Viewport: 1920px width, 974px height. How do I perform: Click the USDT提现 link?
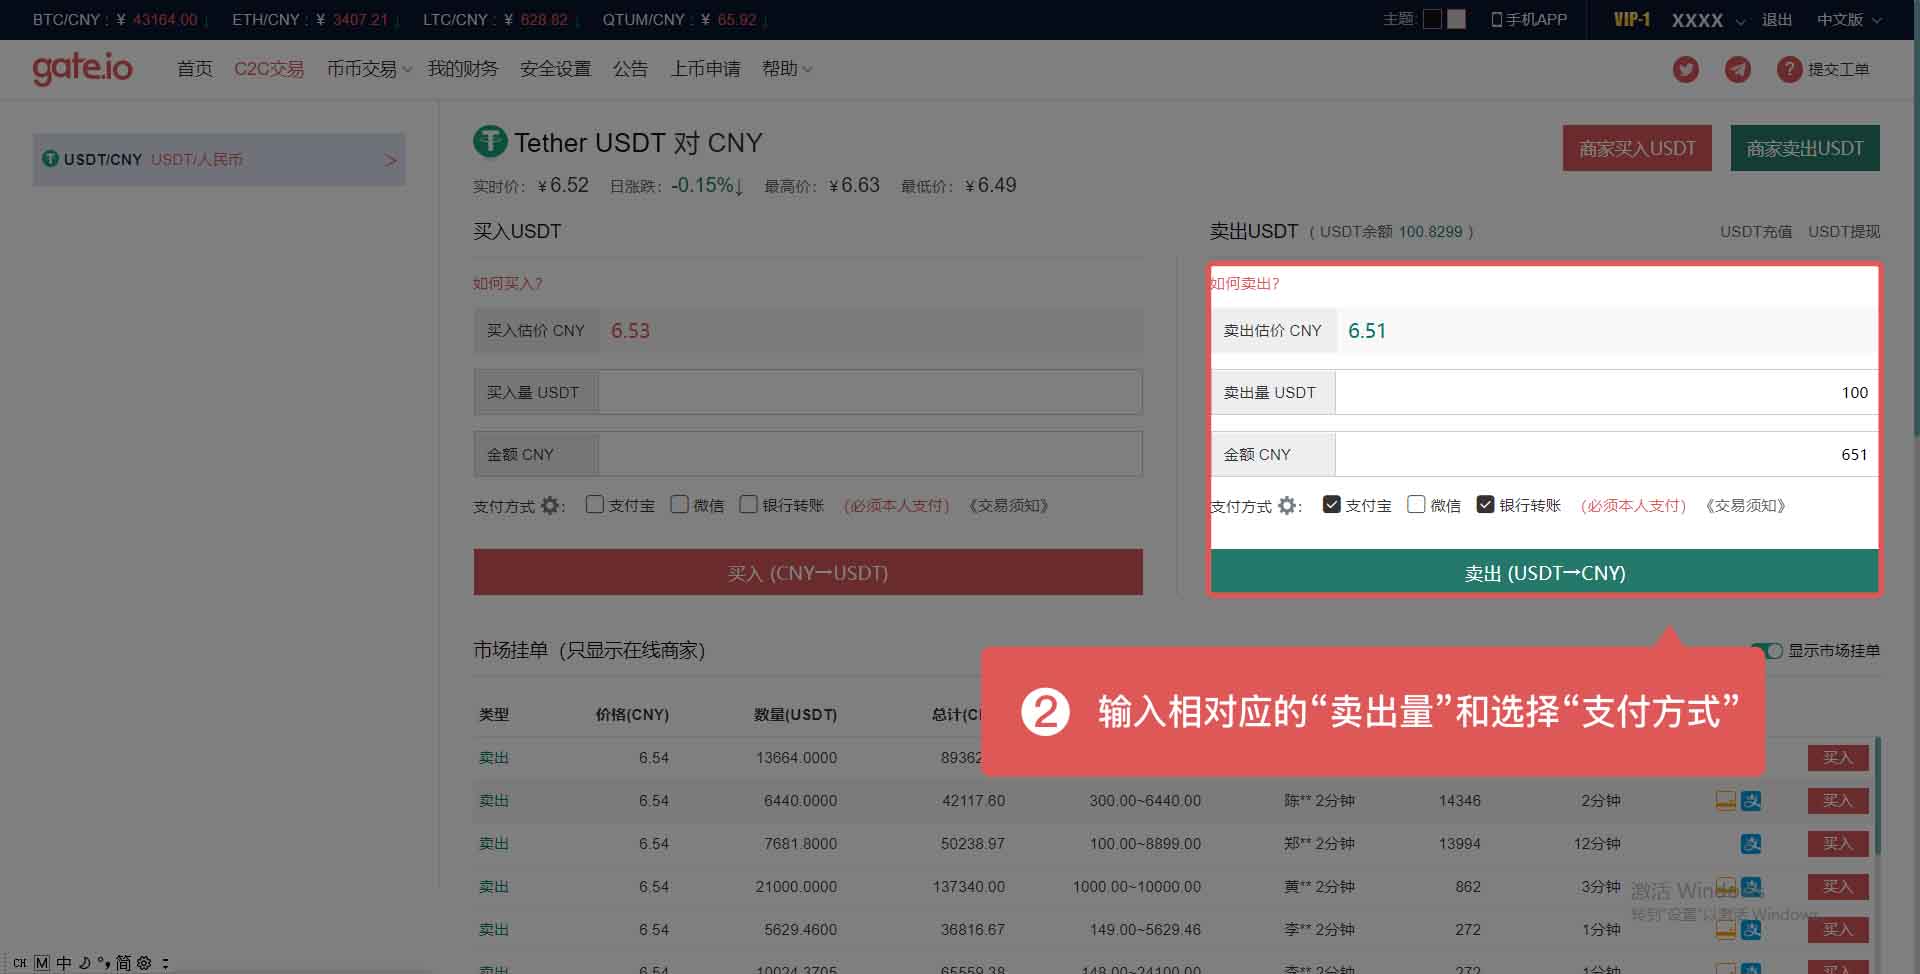pyautogui.click(x=1844, y=231)
